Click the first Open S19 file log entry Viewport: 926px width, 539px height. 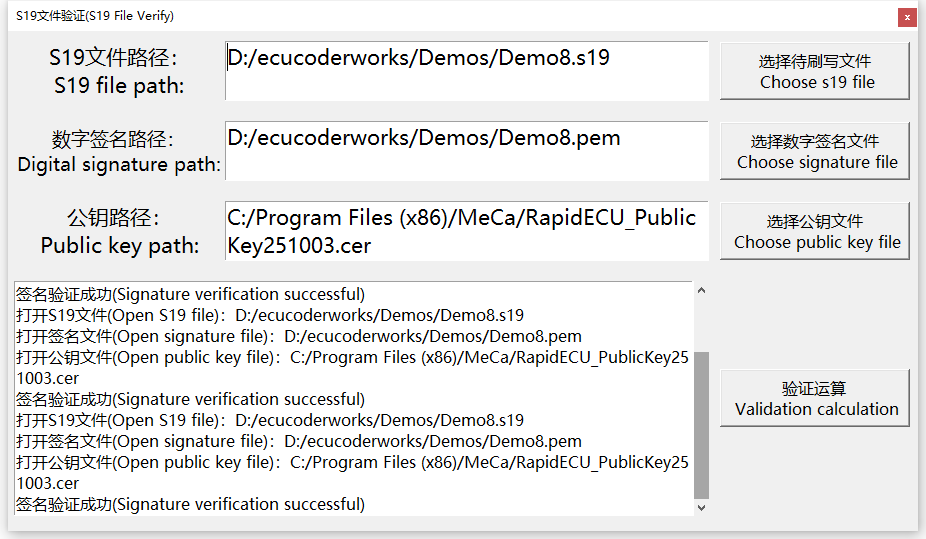(270, 315)
